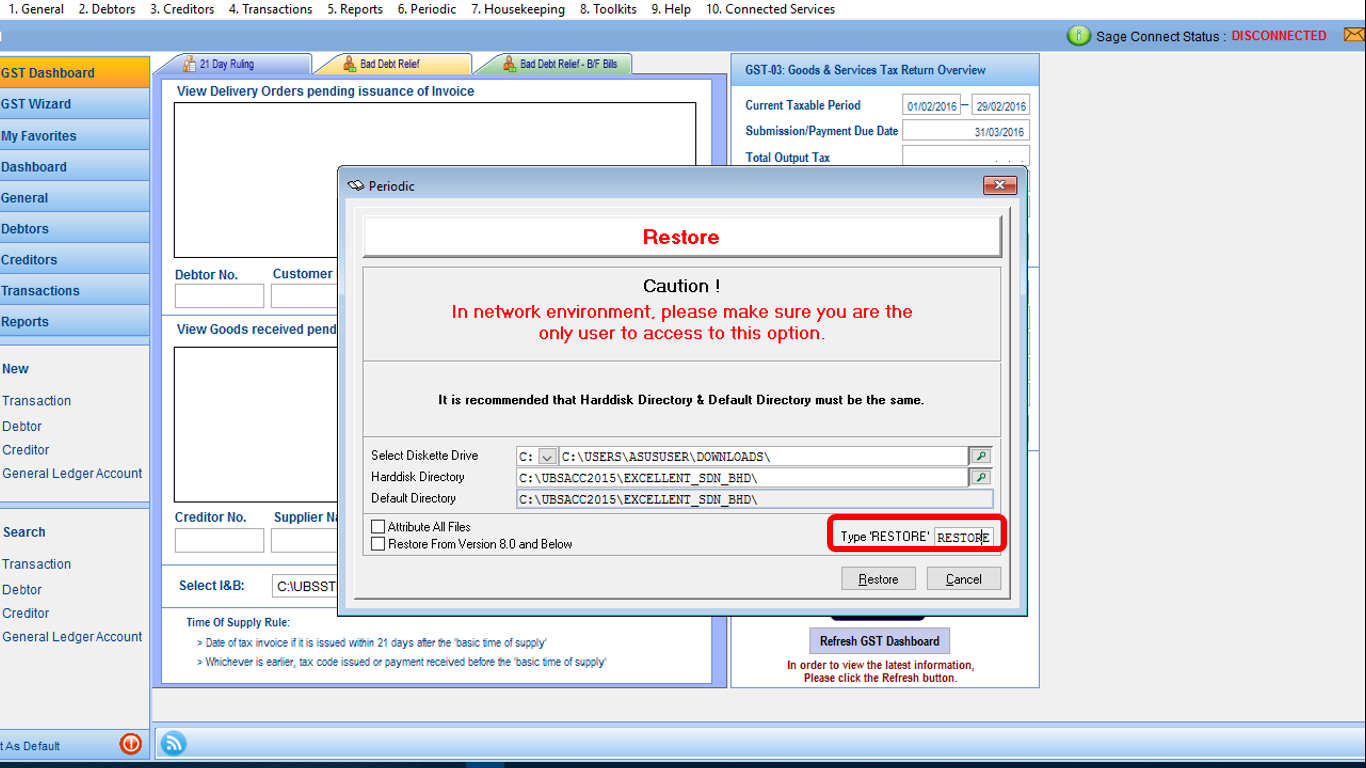This screenshot has width=1366, height=768.
Task: Select GST Dashboard in the sidebar
Action: 74,72
